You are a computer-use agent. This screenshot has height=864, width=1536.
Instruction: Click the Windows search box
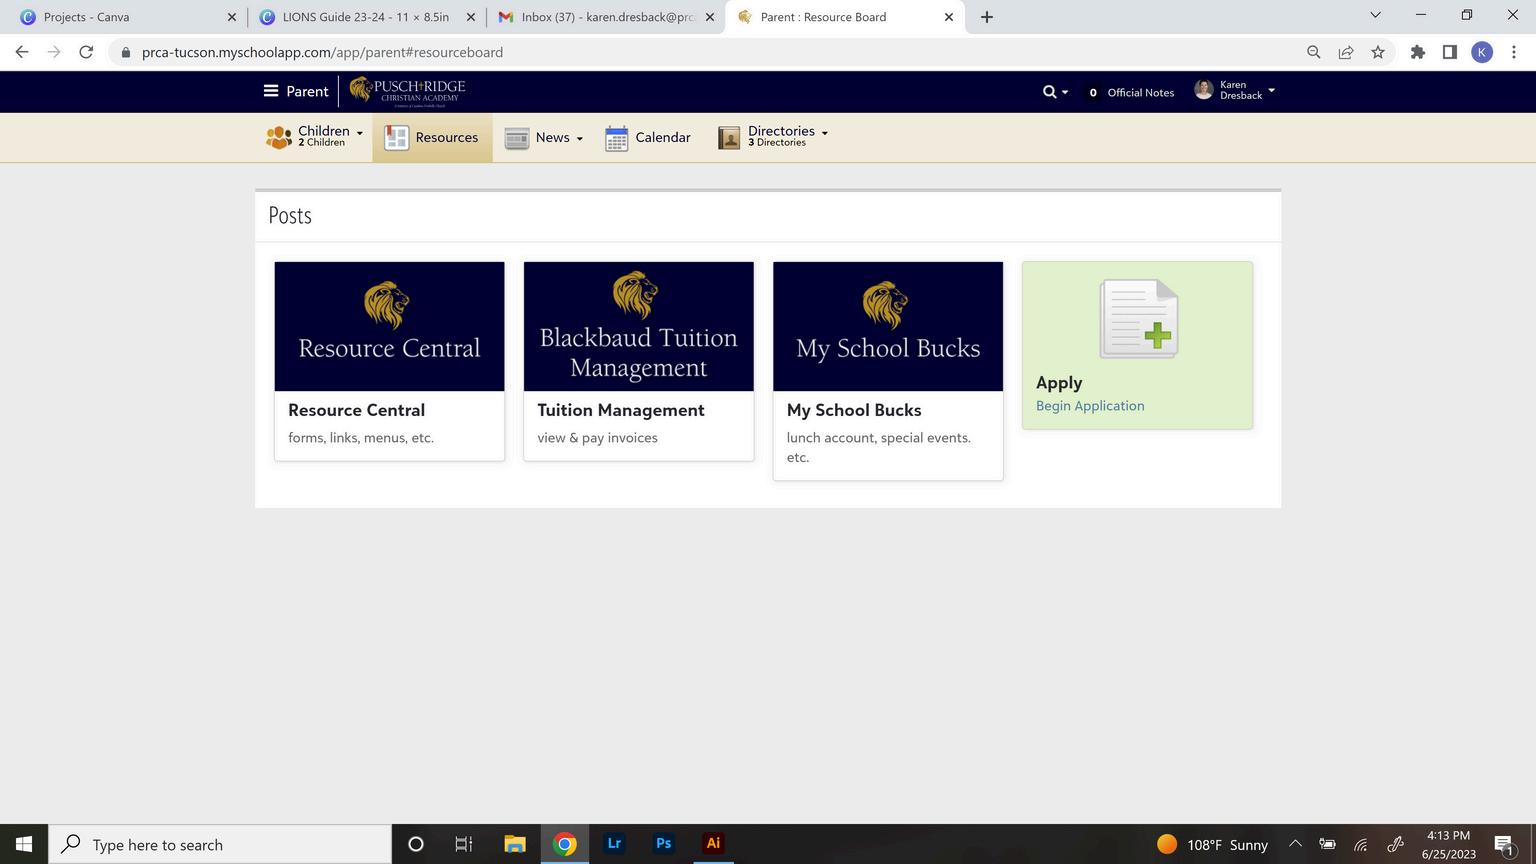click(x=220, y=844)
